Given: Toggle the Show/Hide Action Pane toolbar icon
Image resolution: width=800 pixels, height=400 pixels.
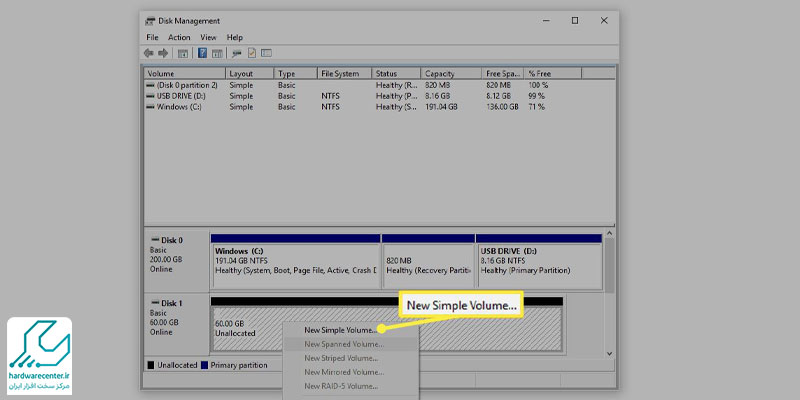Looking at the screenshot, I should (x=217, y=53).
